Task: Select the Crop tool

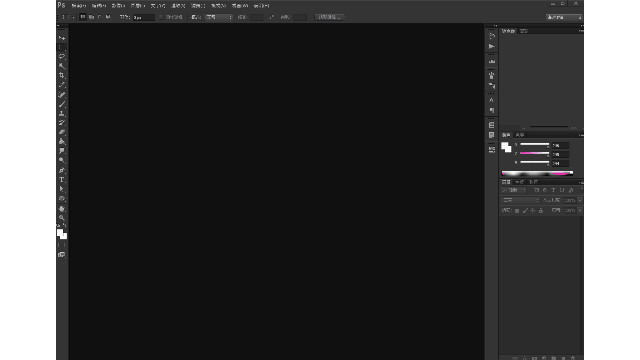Action: coord(62,75)
